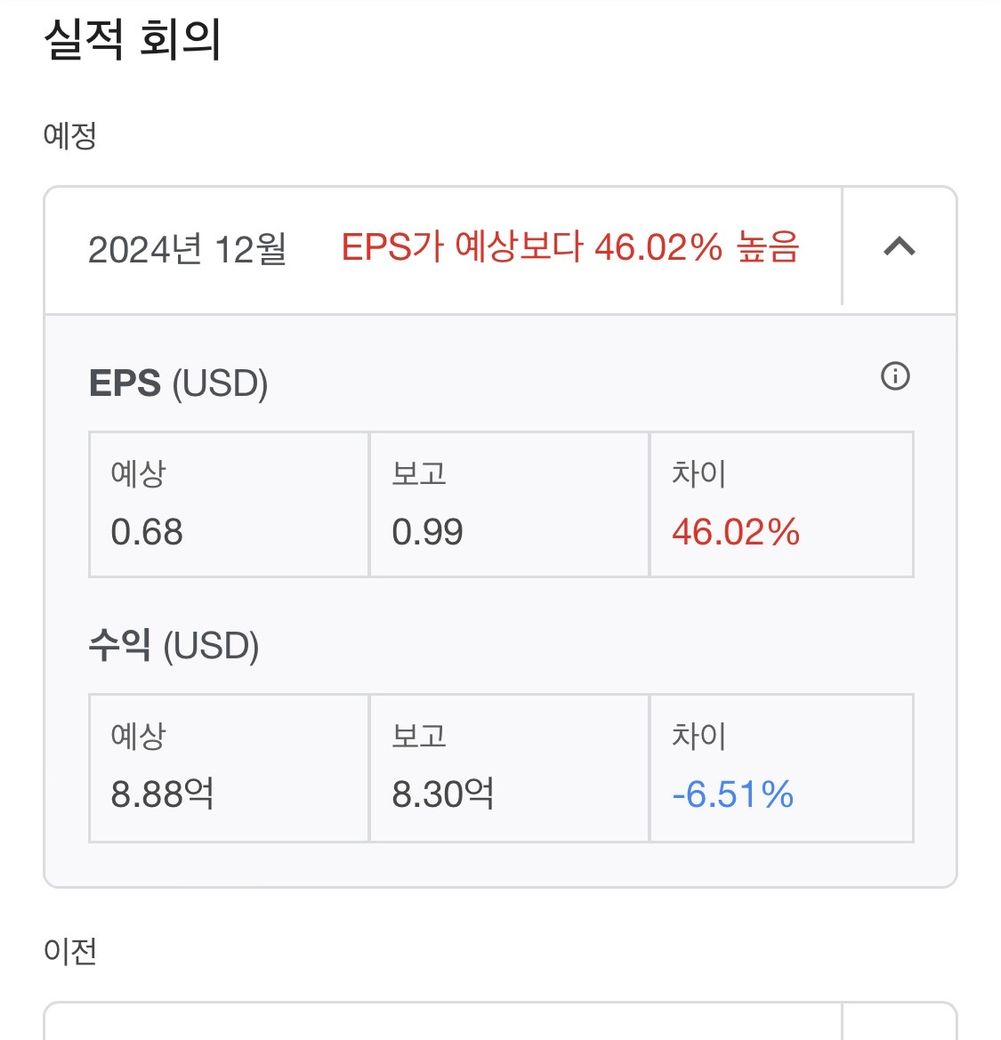Viewport: 1001px width, 1040px height.
Task: Click the EPS (USD) section heading
Action: click(178, 384)
